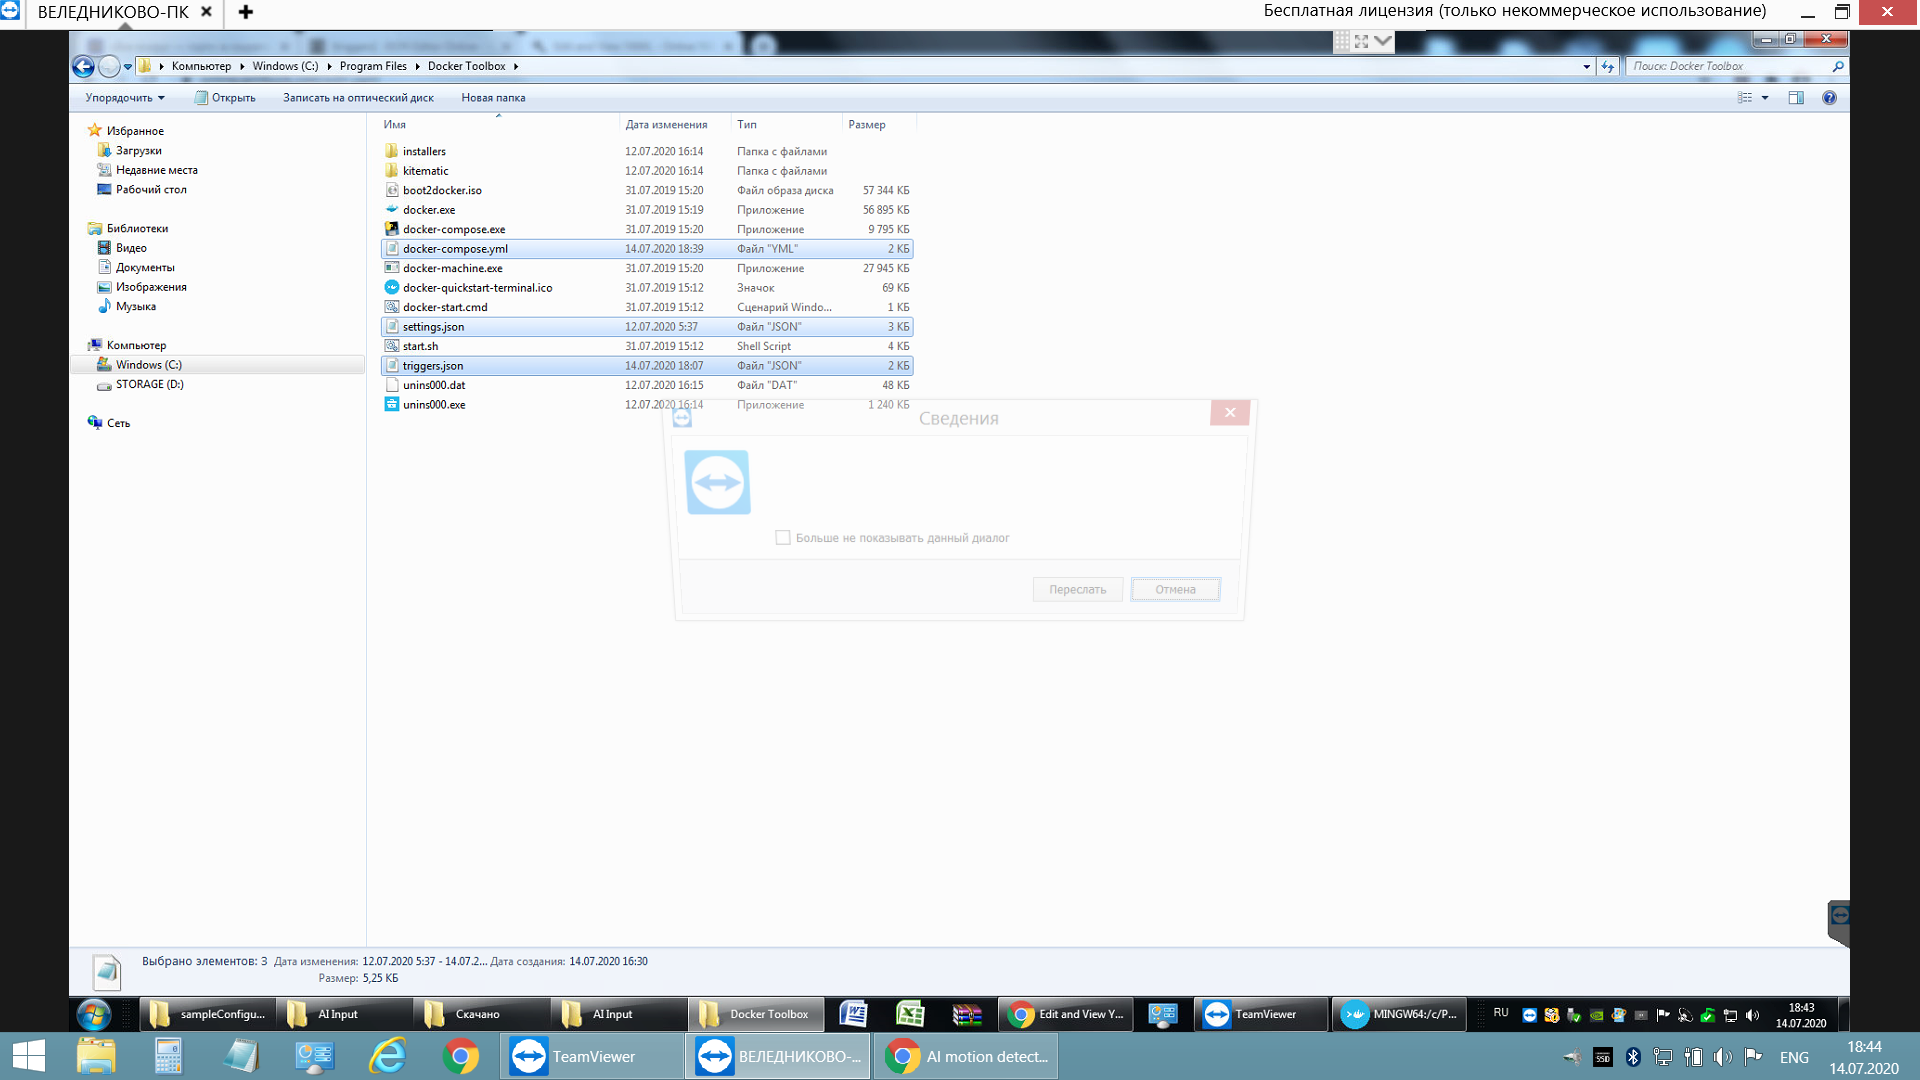Open local Calculator from taskbar
This screenshot has width=1920, height=1080.
[168, 1057]
